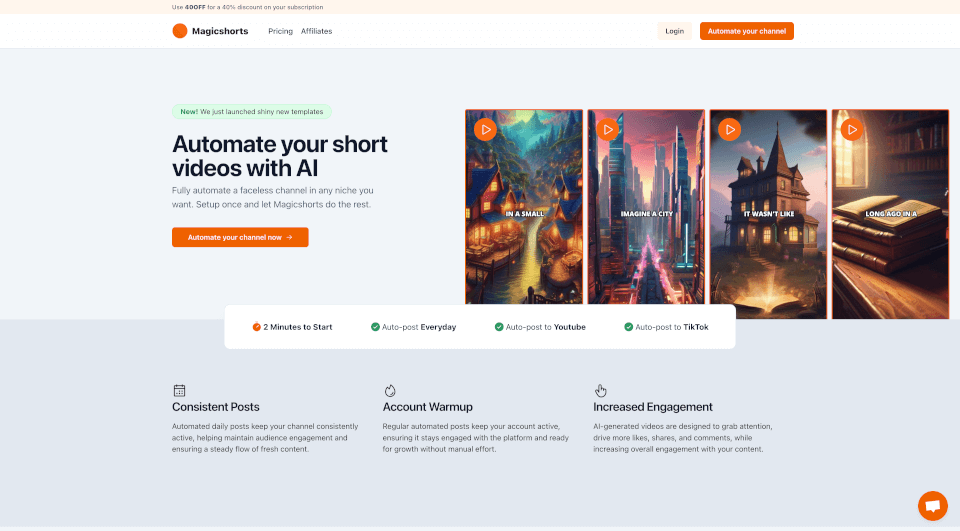The width and height of the screenshot is (960, 531).
Task: Click the Auto-post Everyday checkmark
Action: coord(375,327)
